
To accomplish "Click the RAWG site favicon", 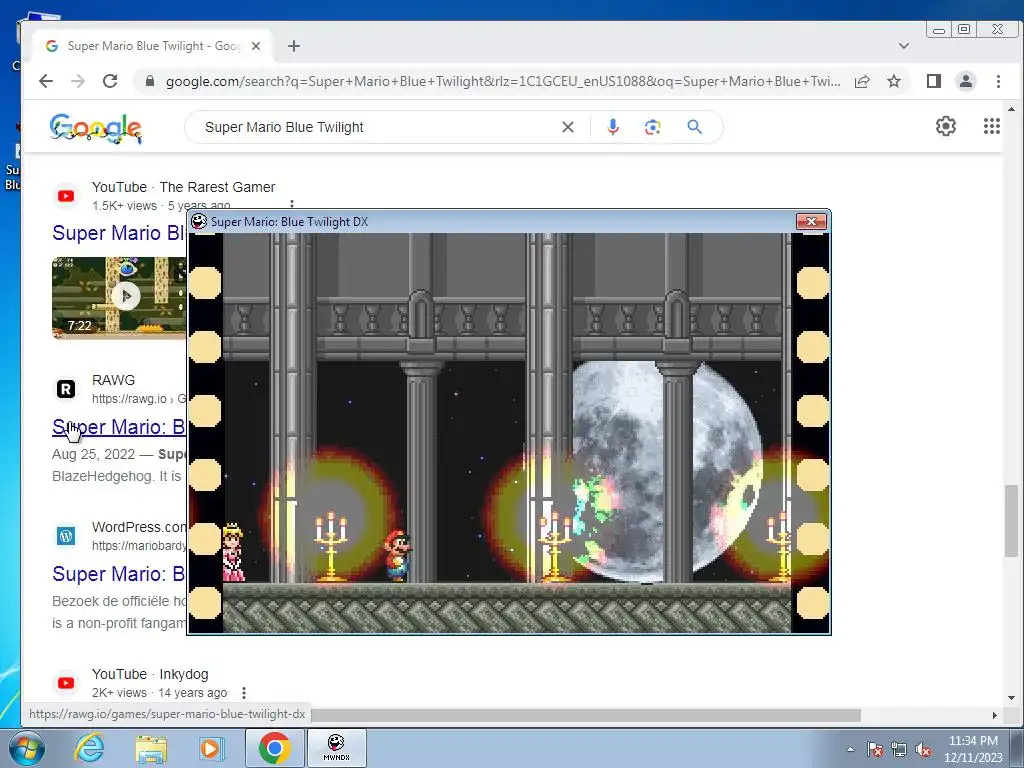I will click(x=66, y=389).
